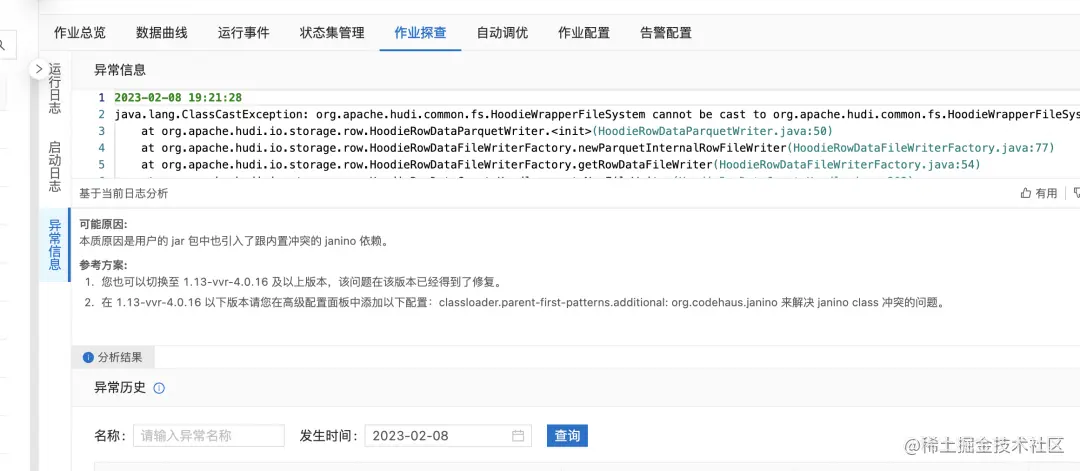Click the info icon beside 异常历史

tap(159, 388)
